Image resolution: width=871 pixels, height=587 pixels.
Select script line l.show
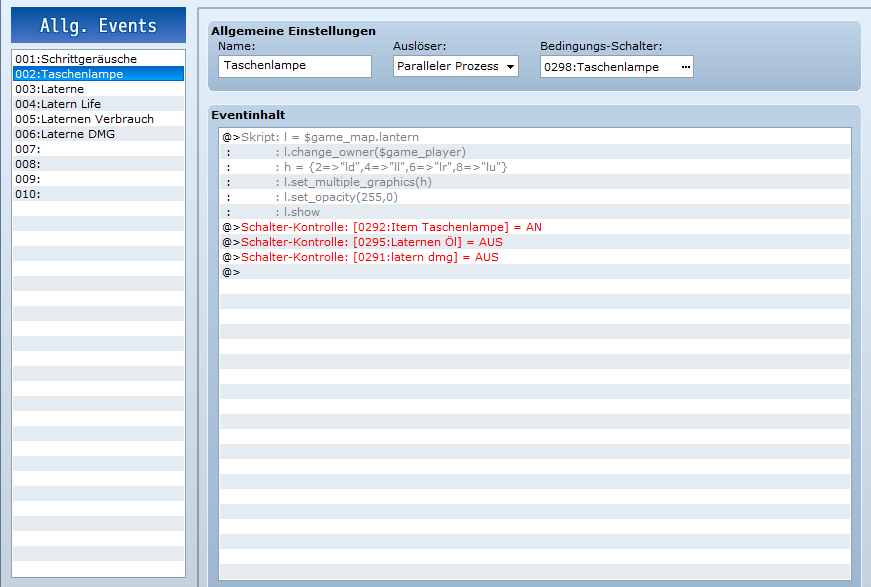click(535, 212)
